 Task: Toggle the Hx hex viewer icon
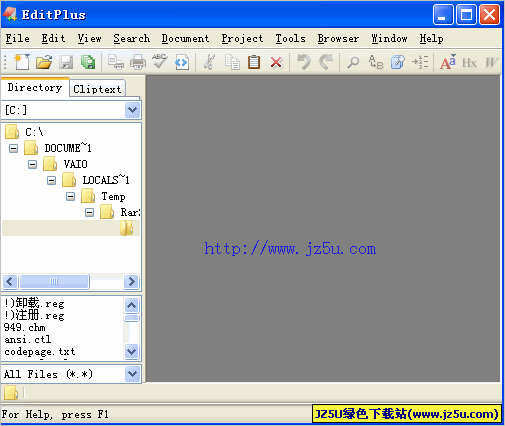click(469, 63)
